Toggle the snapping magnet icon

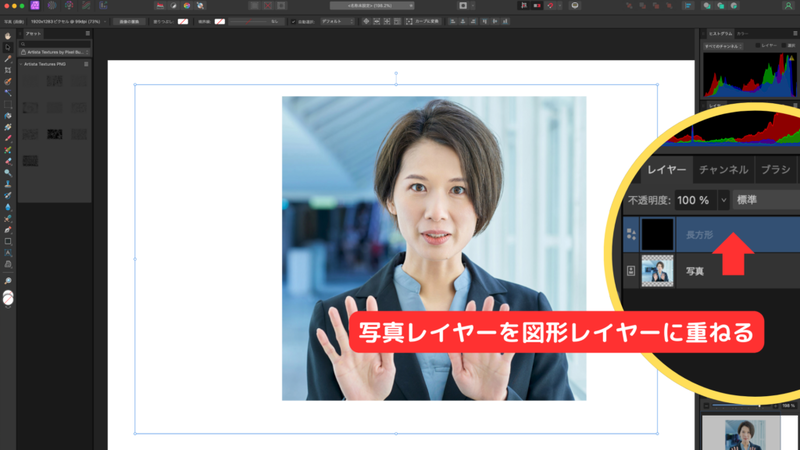(550, 6)
